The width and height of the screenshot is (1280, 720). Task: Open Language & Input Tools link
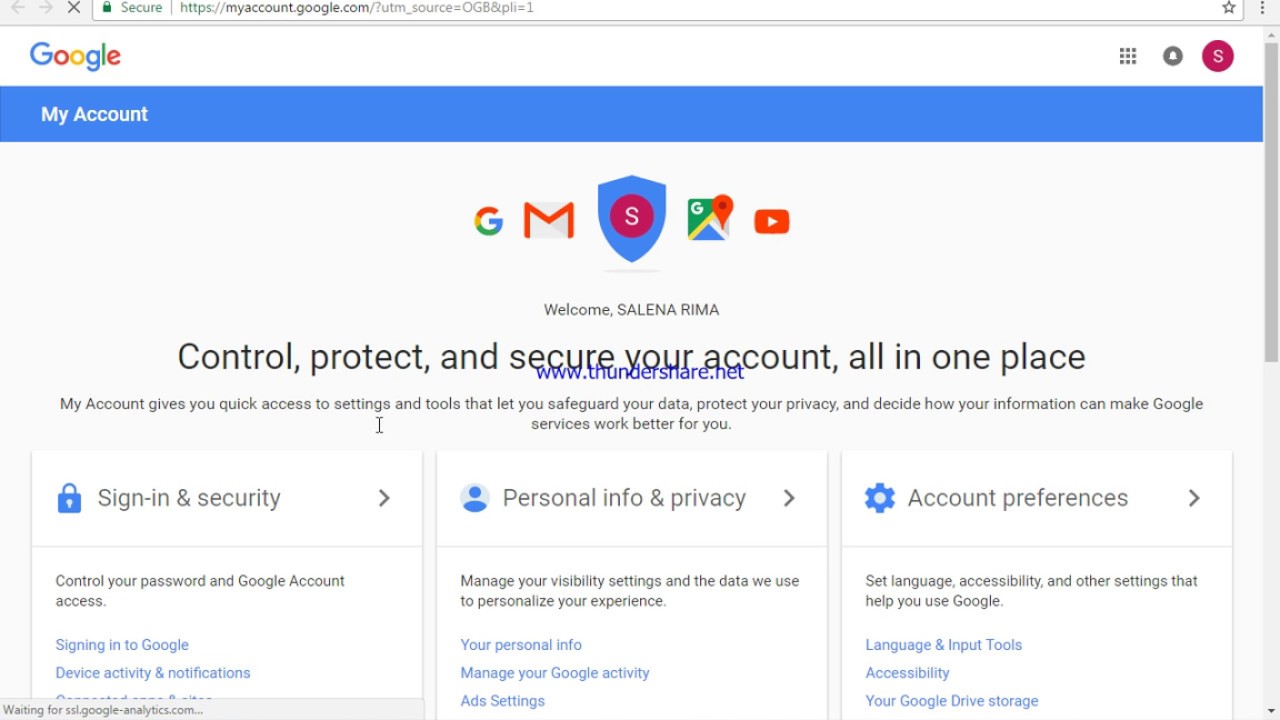click(944, 645)
